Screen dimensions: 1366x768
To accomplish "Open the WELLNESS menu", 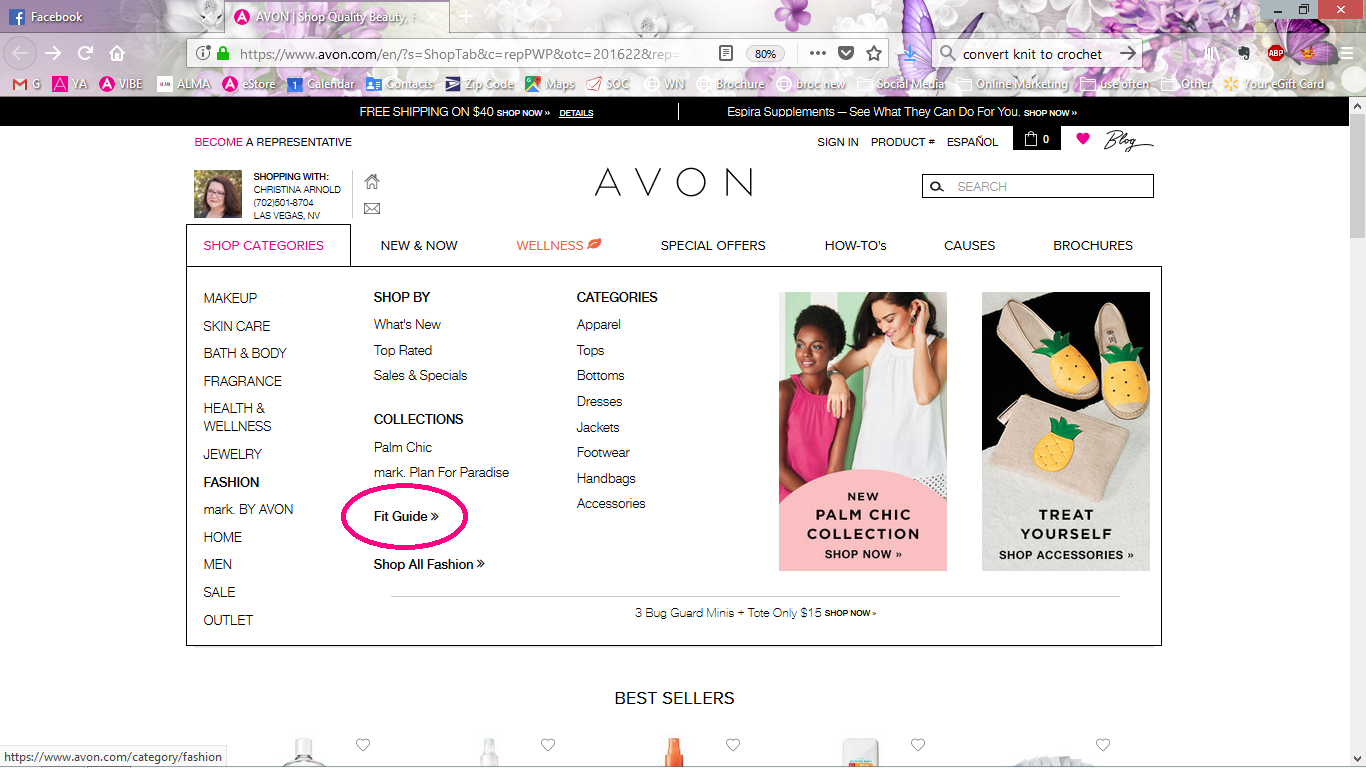I will 559,245.
